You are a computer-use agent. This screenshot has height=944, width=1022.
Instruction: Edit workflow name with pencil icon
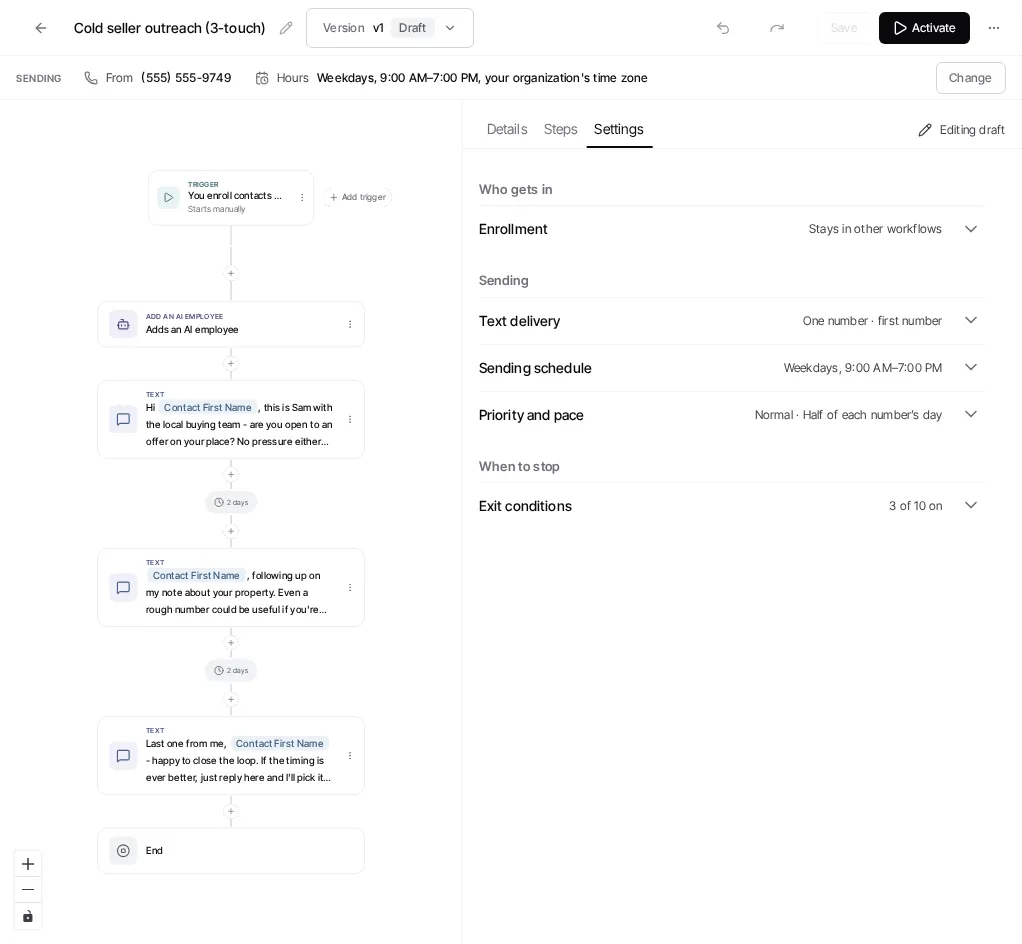(285, 28)
